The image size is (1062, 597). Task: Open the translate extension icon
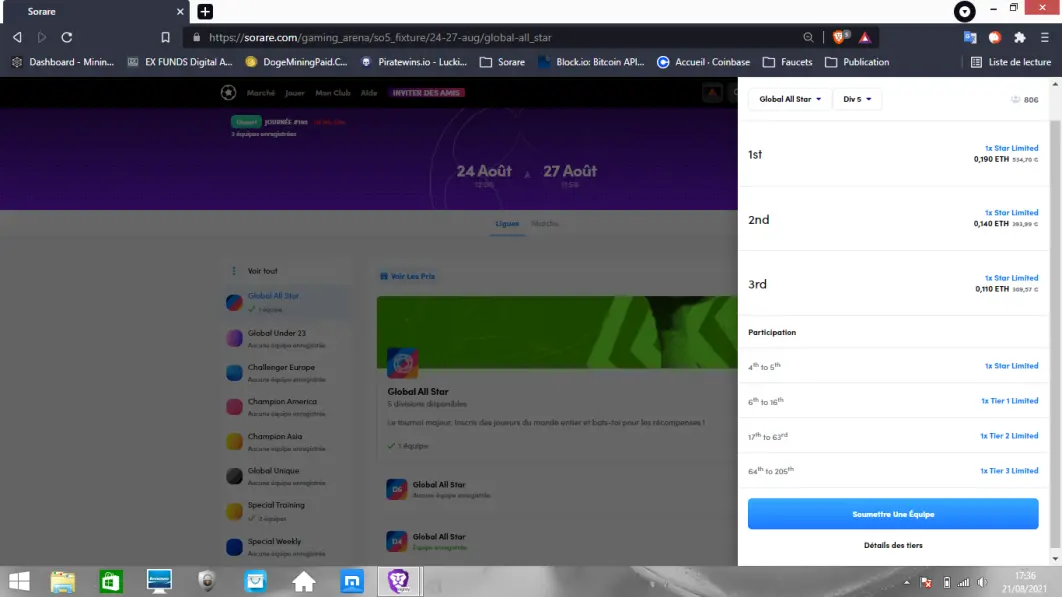tap(970, 37)
